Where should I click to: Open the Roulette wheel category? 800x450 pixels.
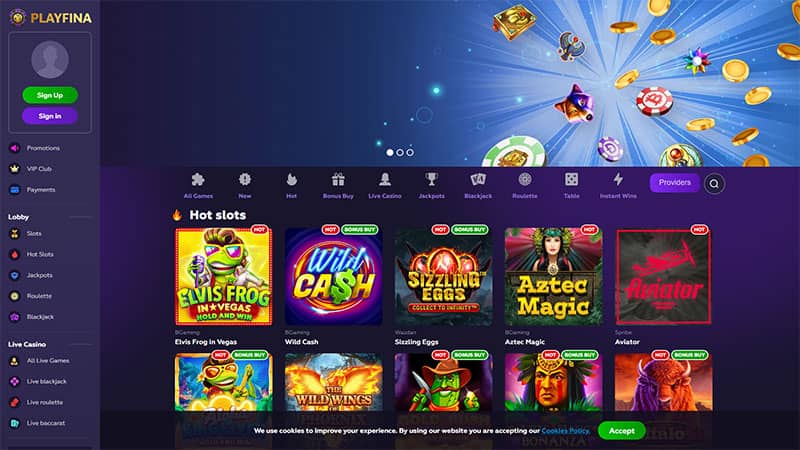(524, 185)
